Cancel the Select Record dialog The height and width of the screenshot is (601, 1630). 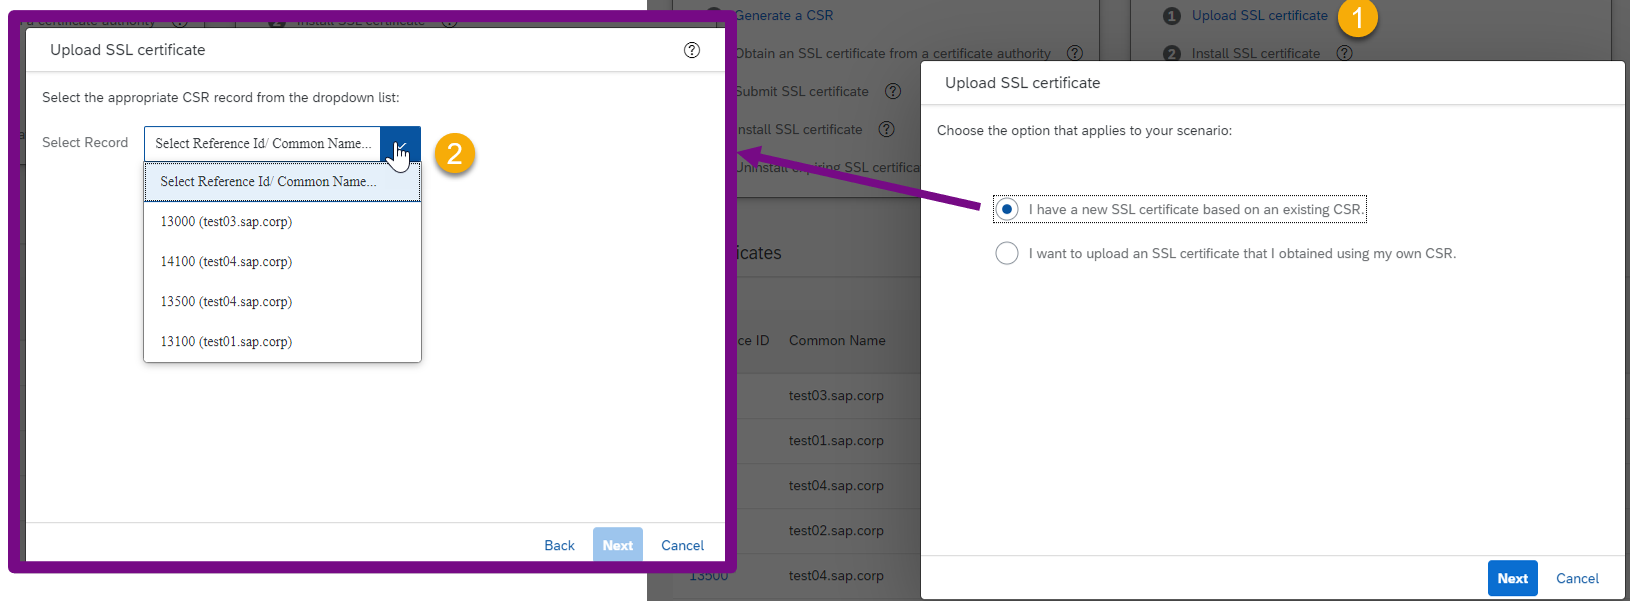click(683, 545)
